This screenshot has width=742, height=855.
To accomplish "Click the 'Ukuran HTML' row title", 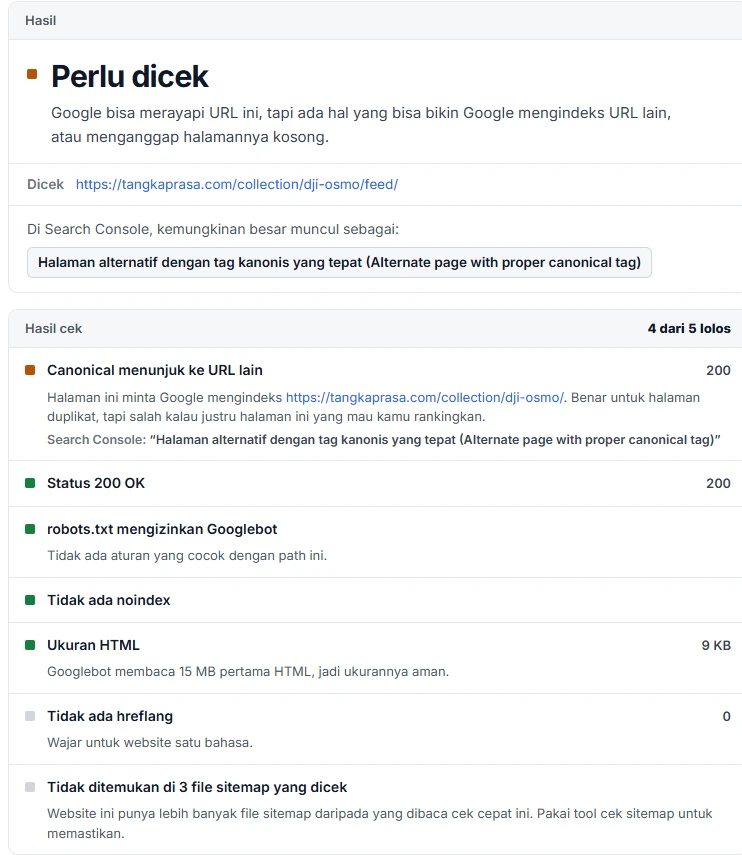I will tap(93, 645).
